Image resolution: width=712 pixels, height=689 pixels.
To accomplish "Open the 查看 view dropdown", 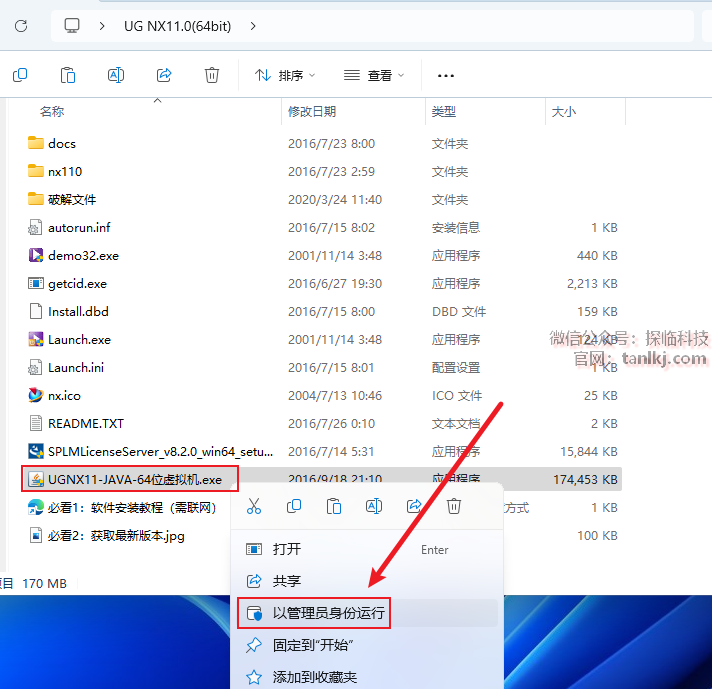I will (374, 75).
